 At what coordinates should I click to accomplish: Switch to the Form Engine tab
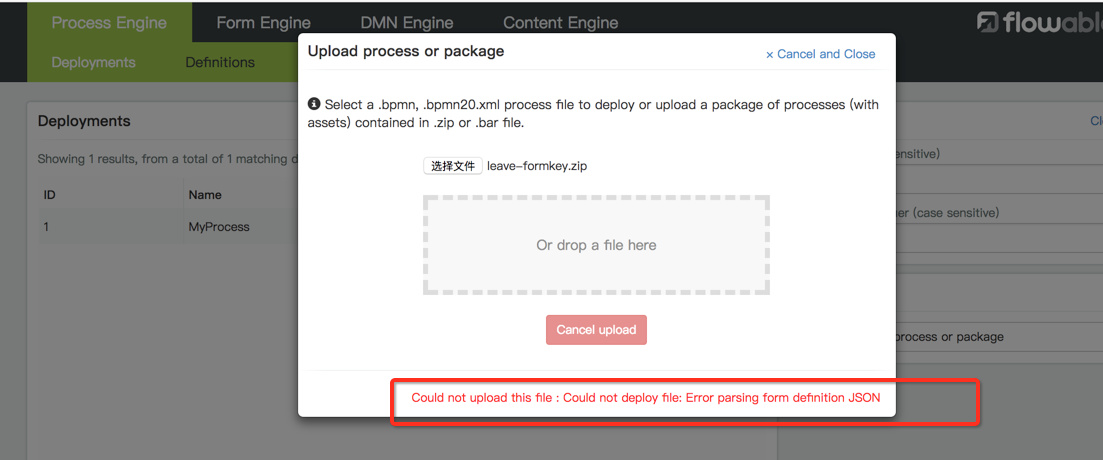pos(263,22)
